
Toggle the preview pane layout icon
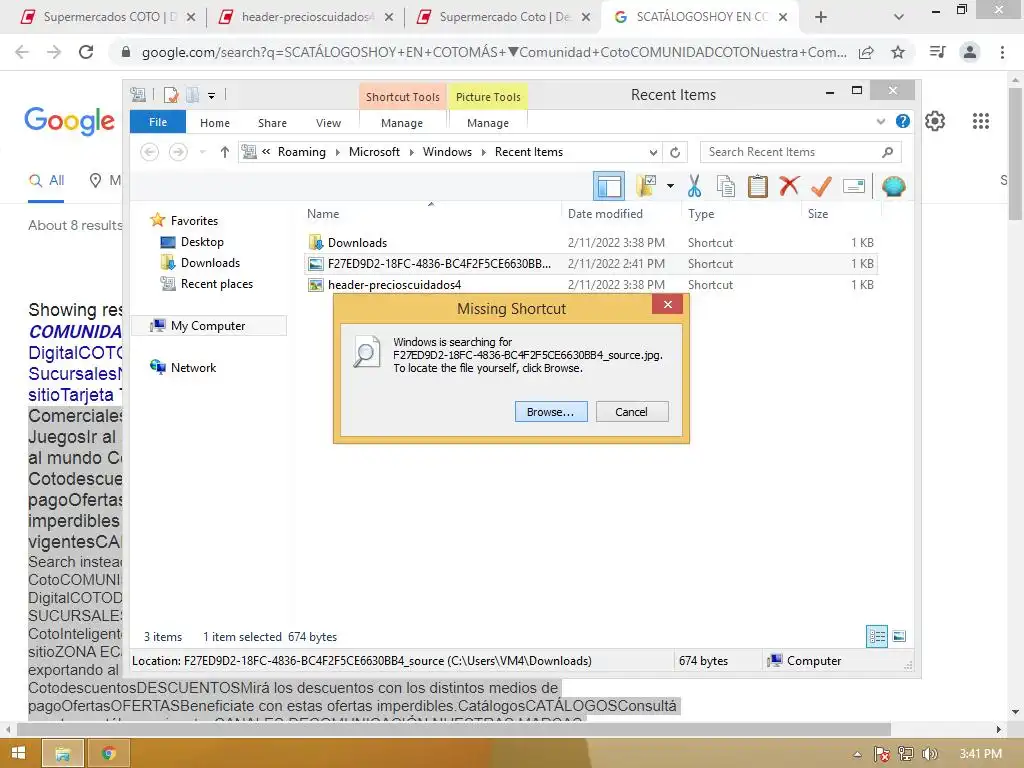[x=609, y=187]
